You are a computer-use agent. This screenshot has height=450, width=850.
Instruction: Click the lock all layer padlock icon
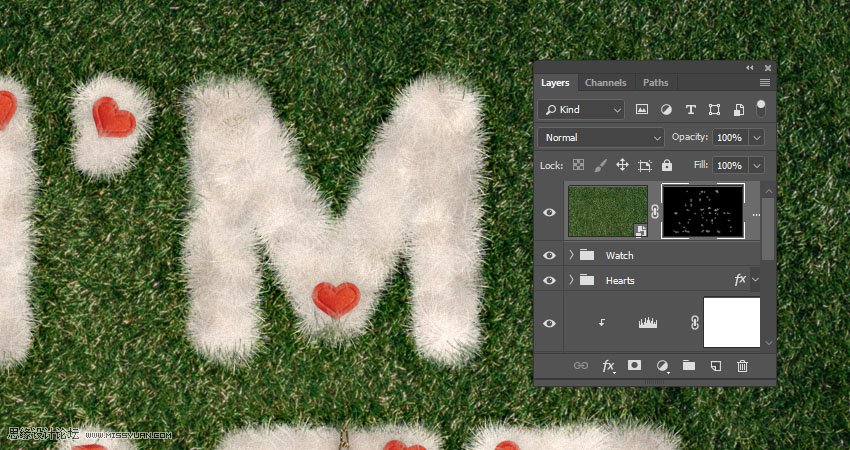tap(667, 165)
